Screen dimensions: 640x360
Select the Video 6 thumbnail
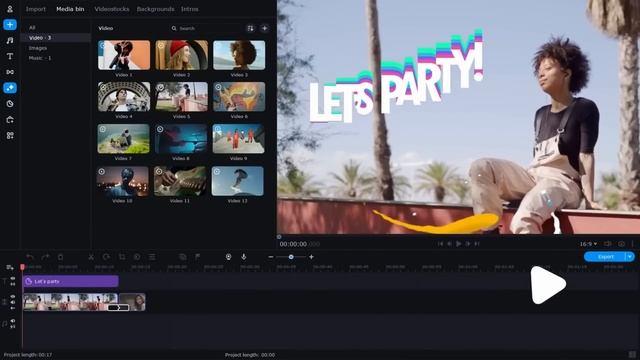point(239,97)
